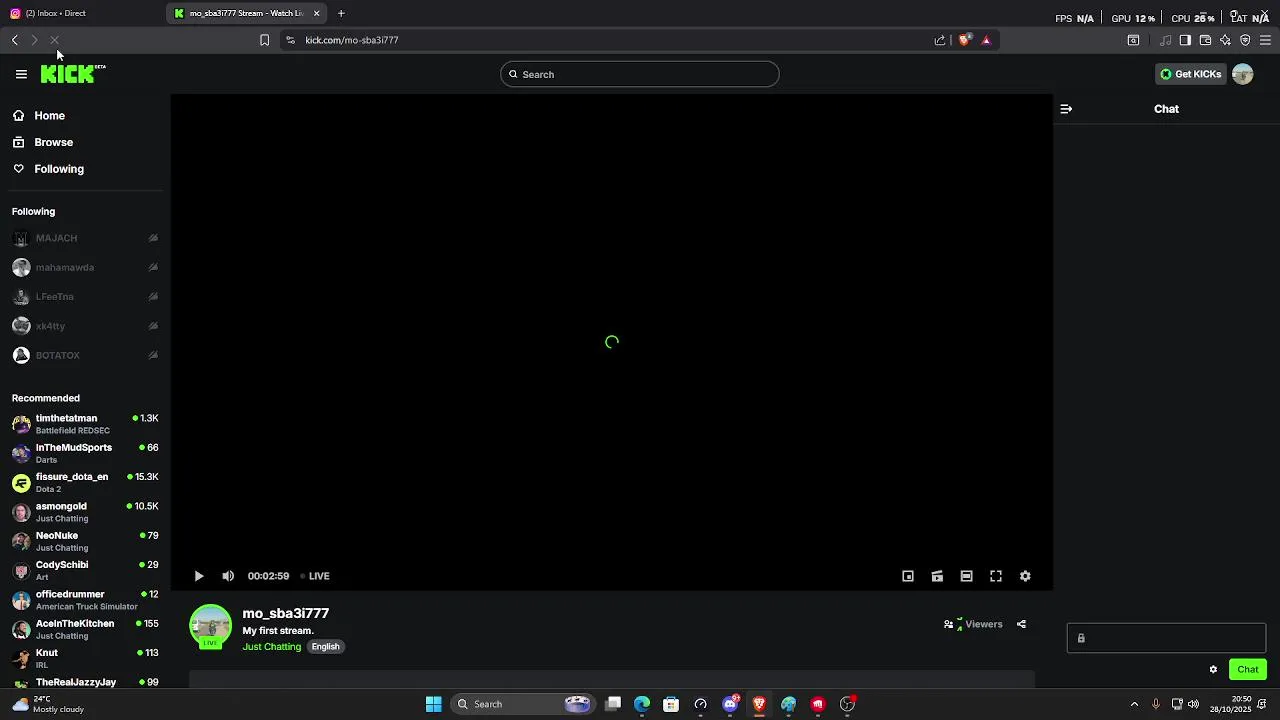
Task: Enter fullscreen video mode
Action: [x=996, y=576]
